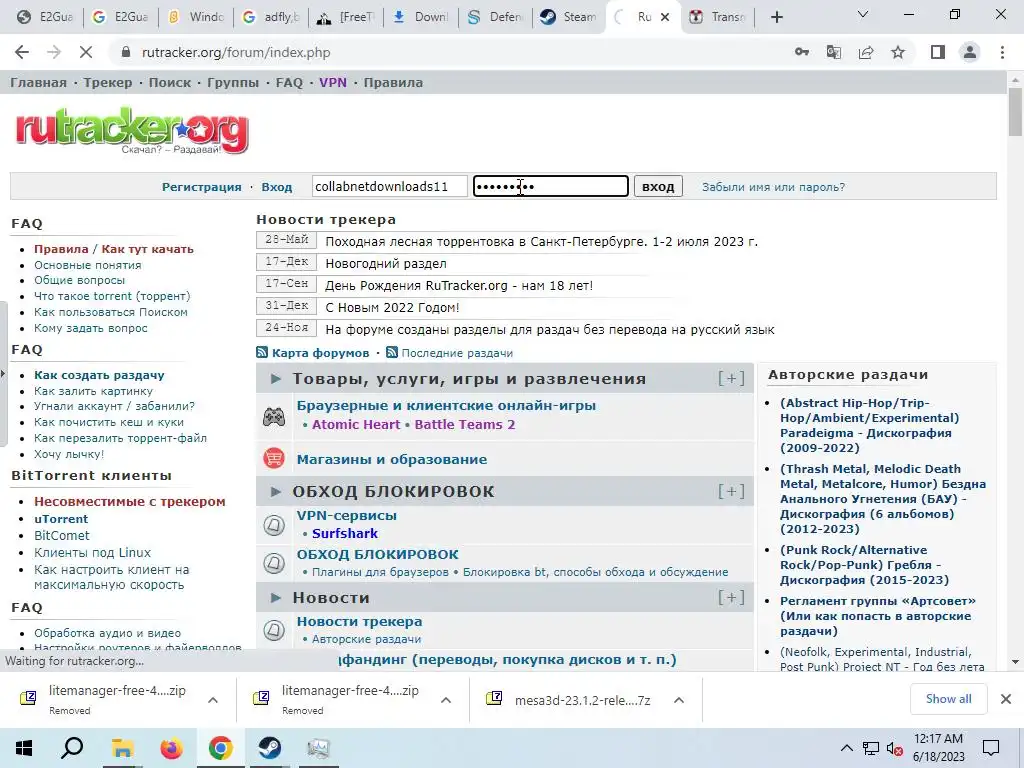Switch to the Steam browser tab
Screen dimensions: 1024x768
[568, 17]
